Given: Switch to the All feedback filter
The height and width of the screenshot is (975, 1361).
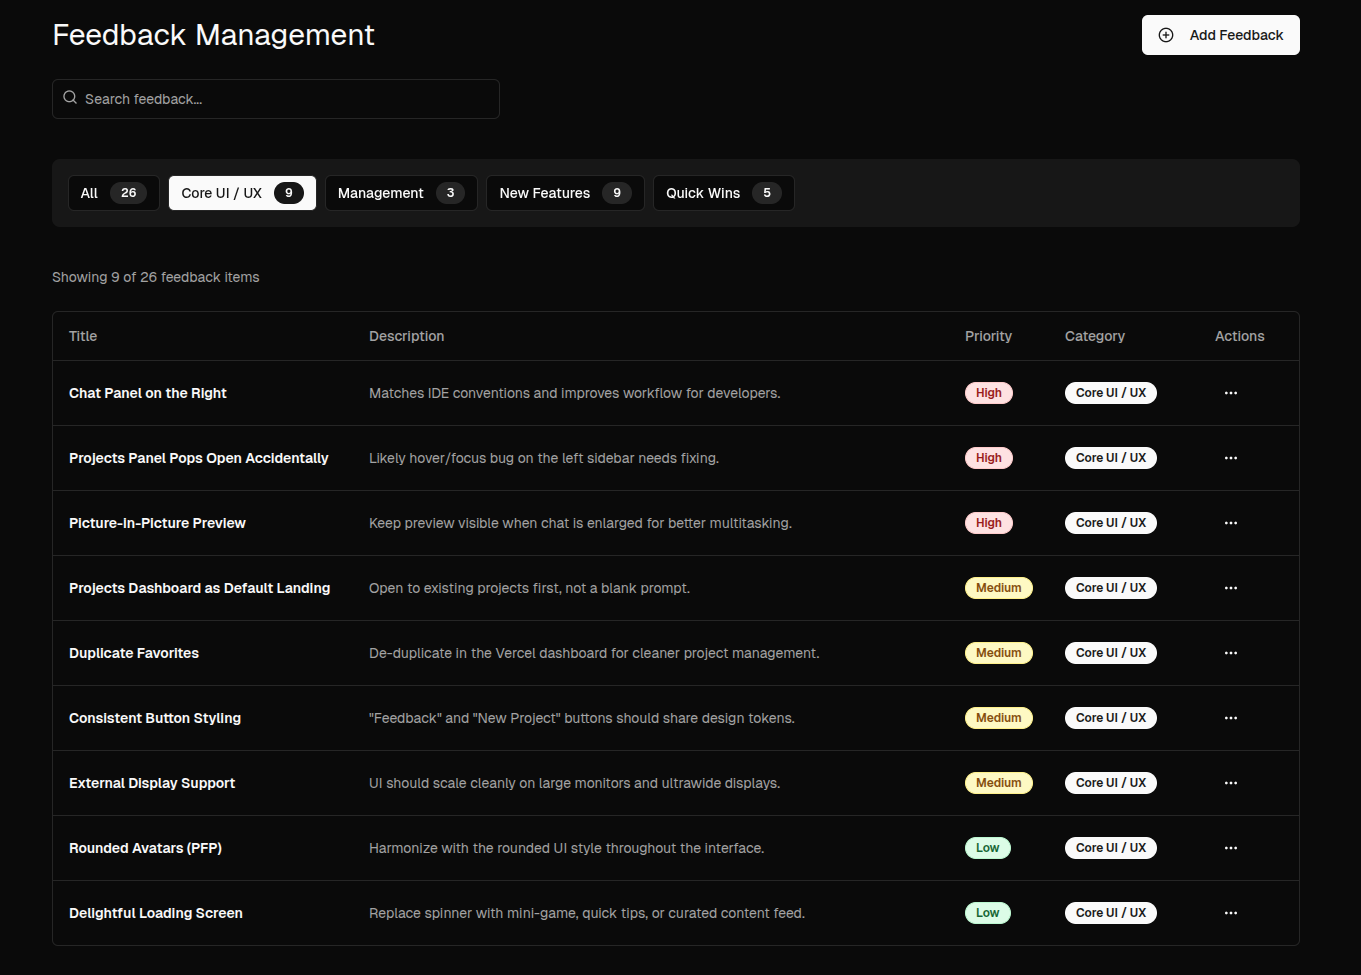Looking at the screenshot, I should tap(113, 192).
